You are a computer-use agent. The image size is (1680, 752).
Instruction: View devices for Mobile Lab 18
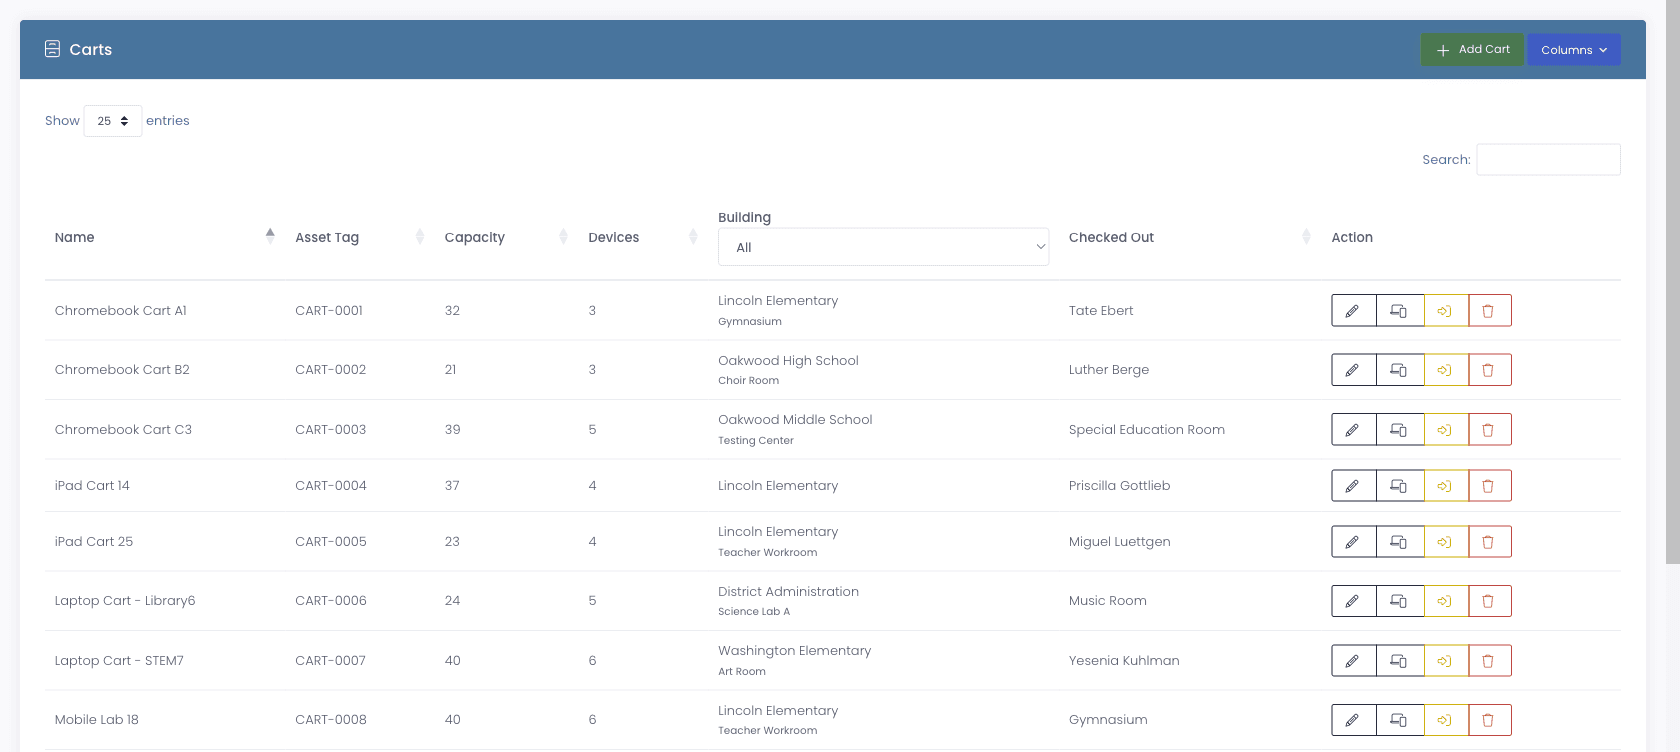tap(1399, 720)
